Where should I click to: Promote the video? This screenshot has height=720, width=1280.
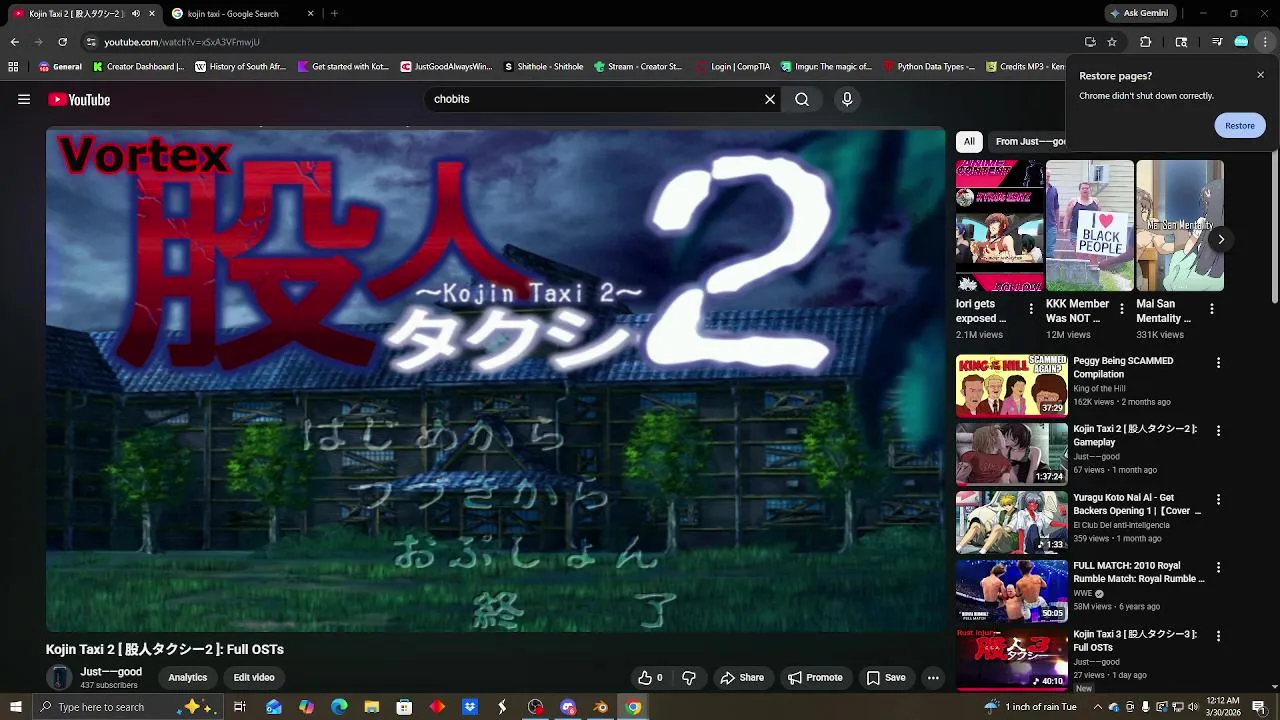(x=815, y=677)
